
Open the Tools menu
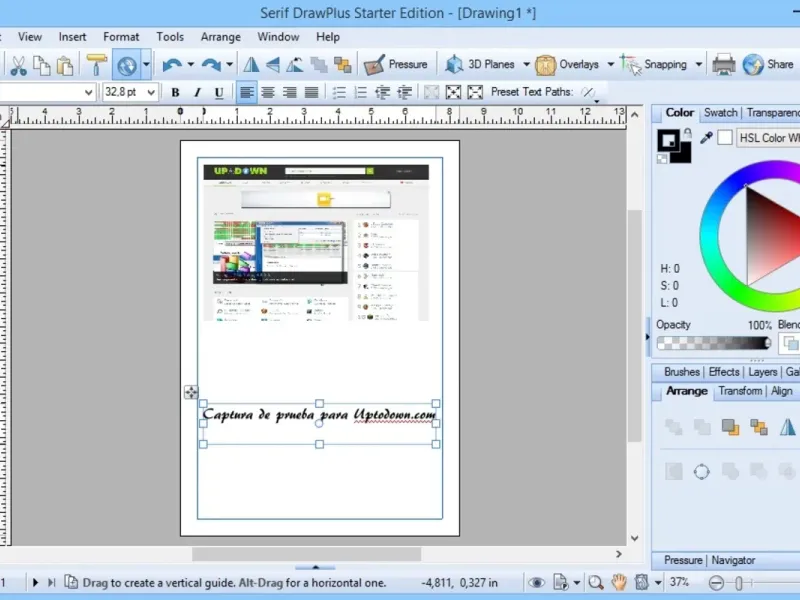click(170, 37)
